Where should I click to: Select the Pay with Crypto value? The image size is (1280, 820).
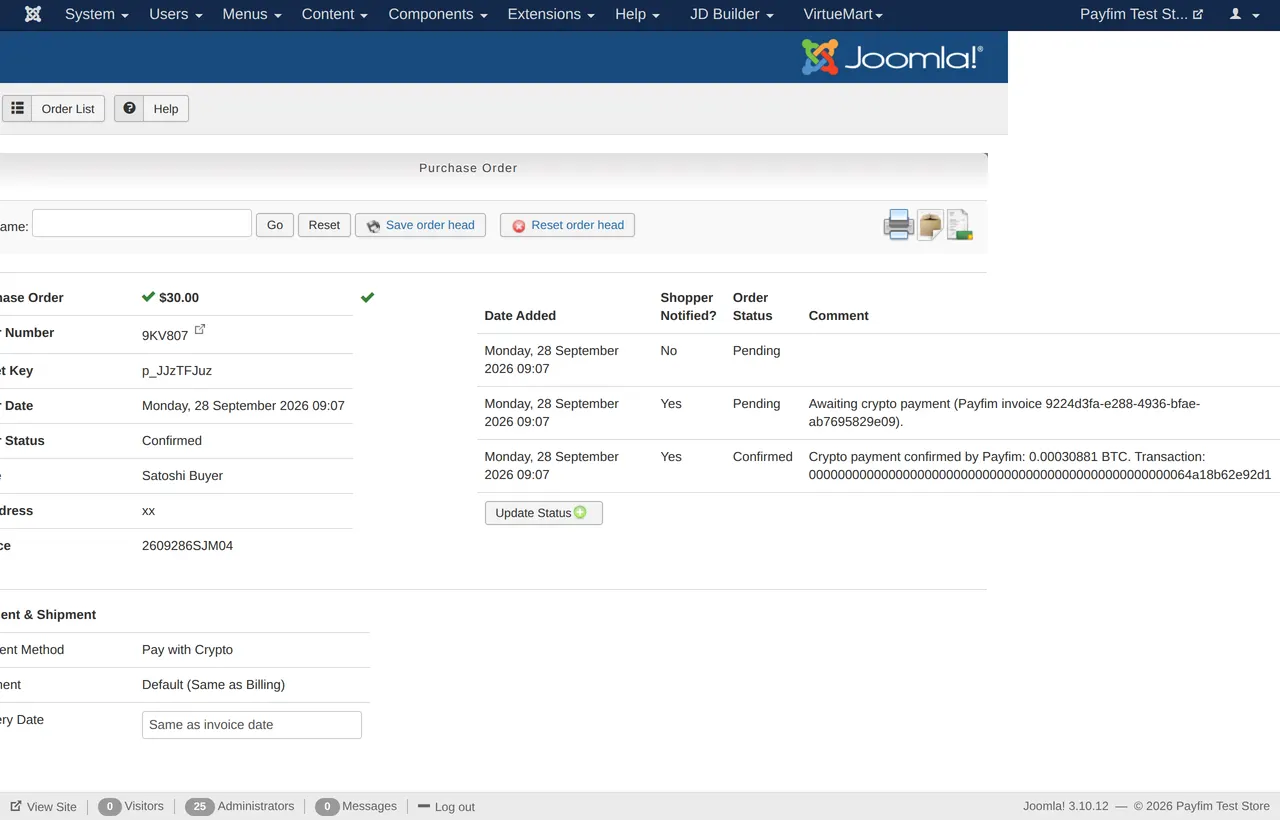tap(187, 650)
